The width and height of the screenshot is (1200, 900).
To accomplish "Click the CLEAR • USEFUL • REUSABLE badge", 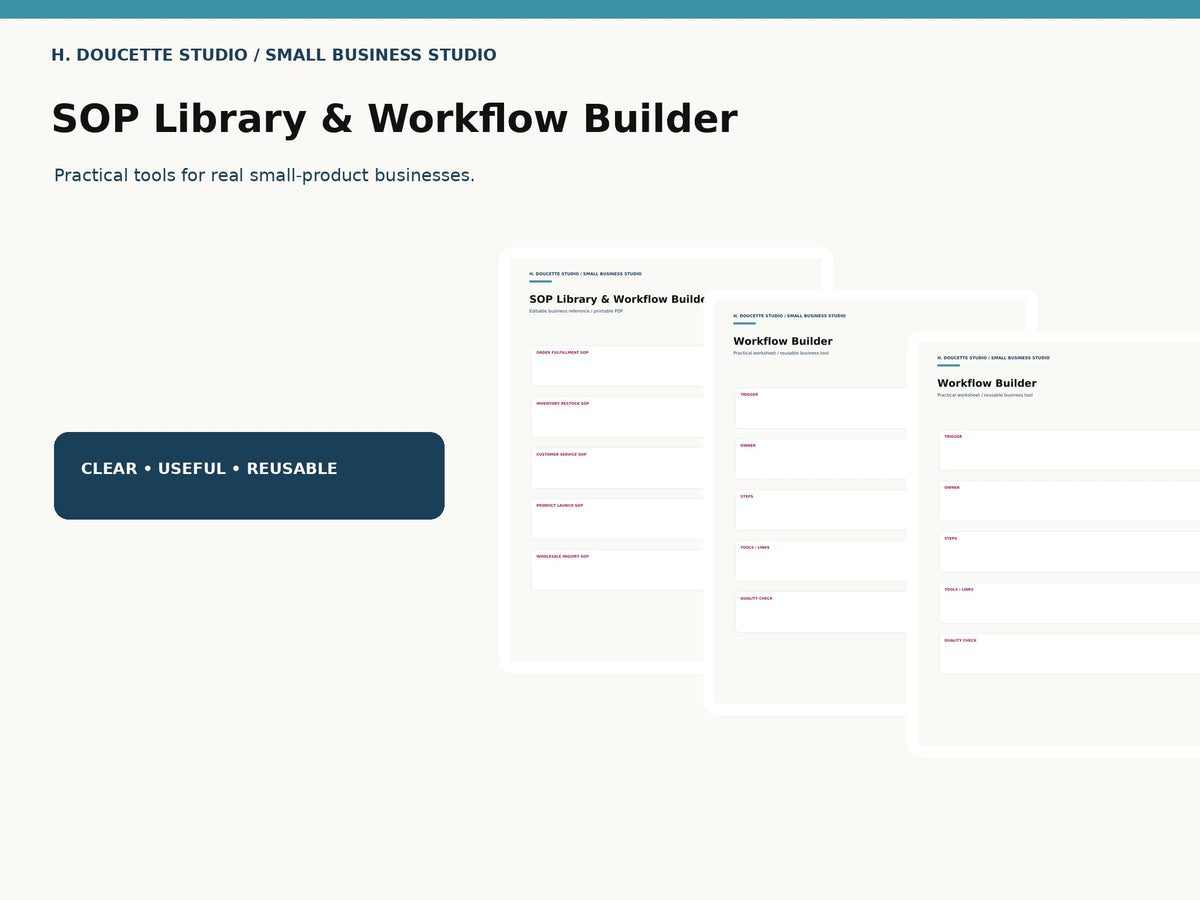I will coord(249,476).
